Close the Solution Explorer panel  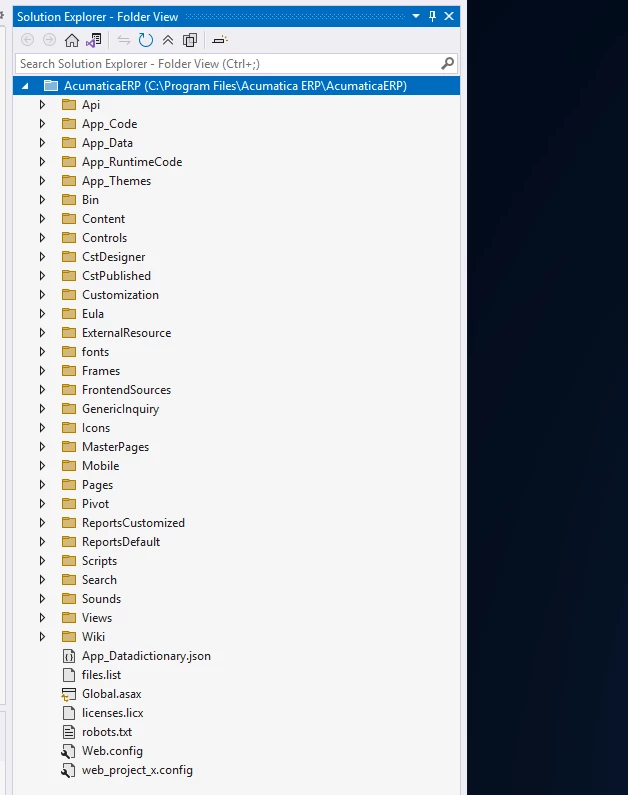[x=449, y=16]
